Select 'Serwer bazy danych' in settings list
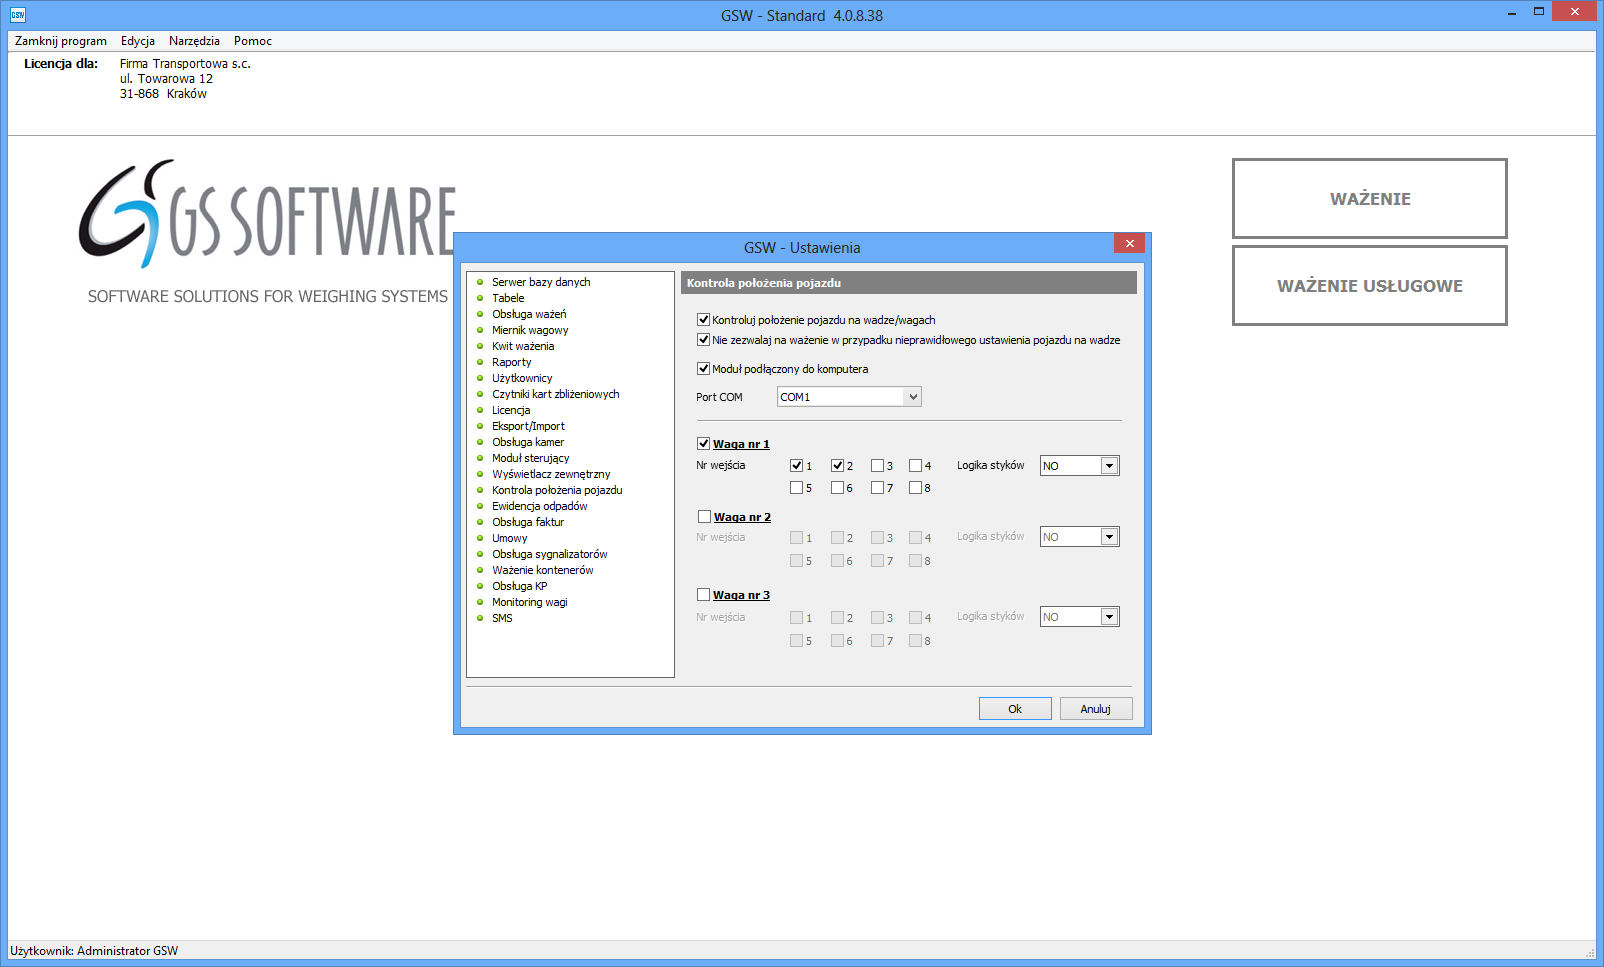This screenshot has height=967, width=1604. [540, 282]
